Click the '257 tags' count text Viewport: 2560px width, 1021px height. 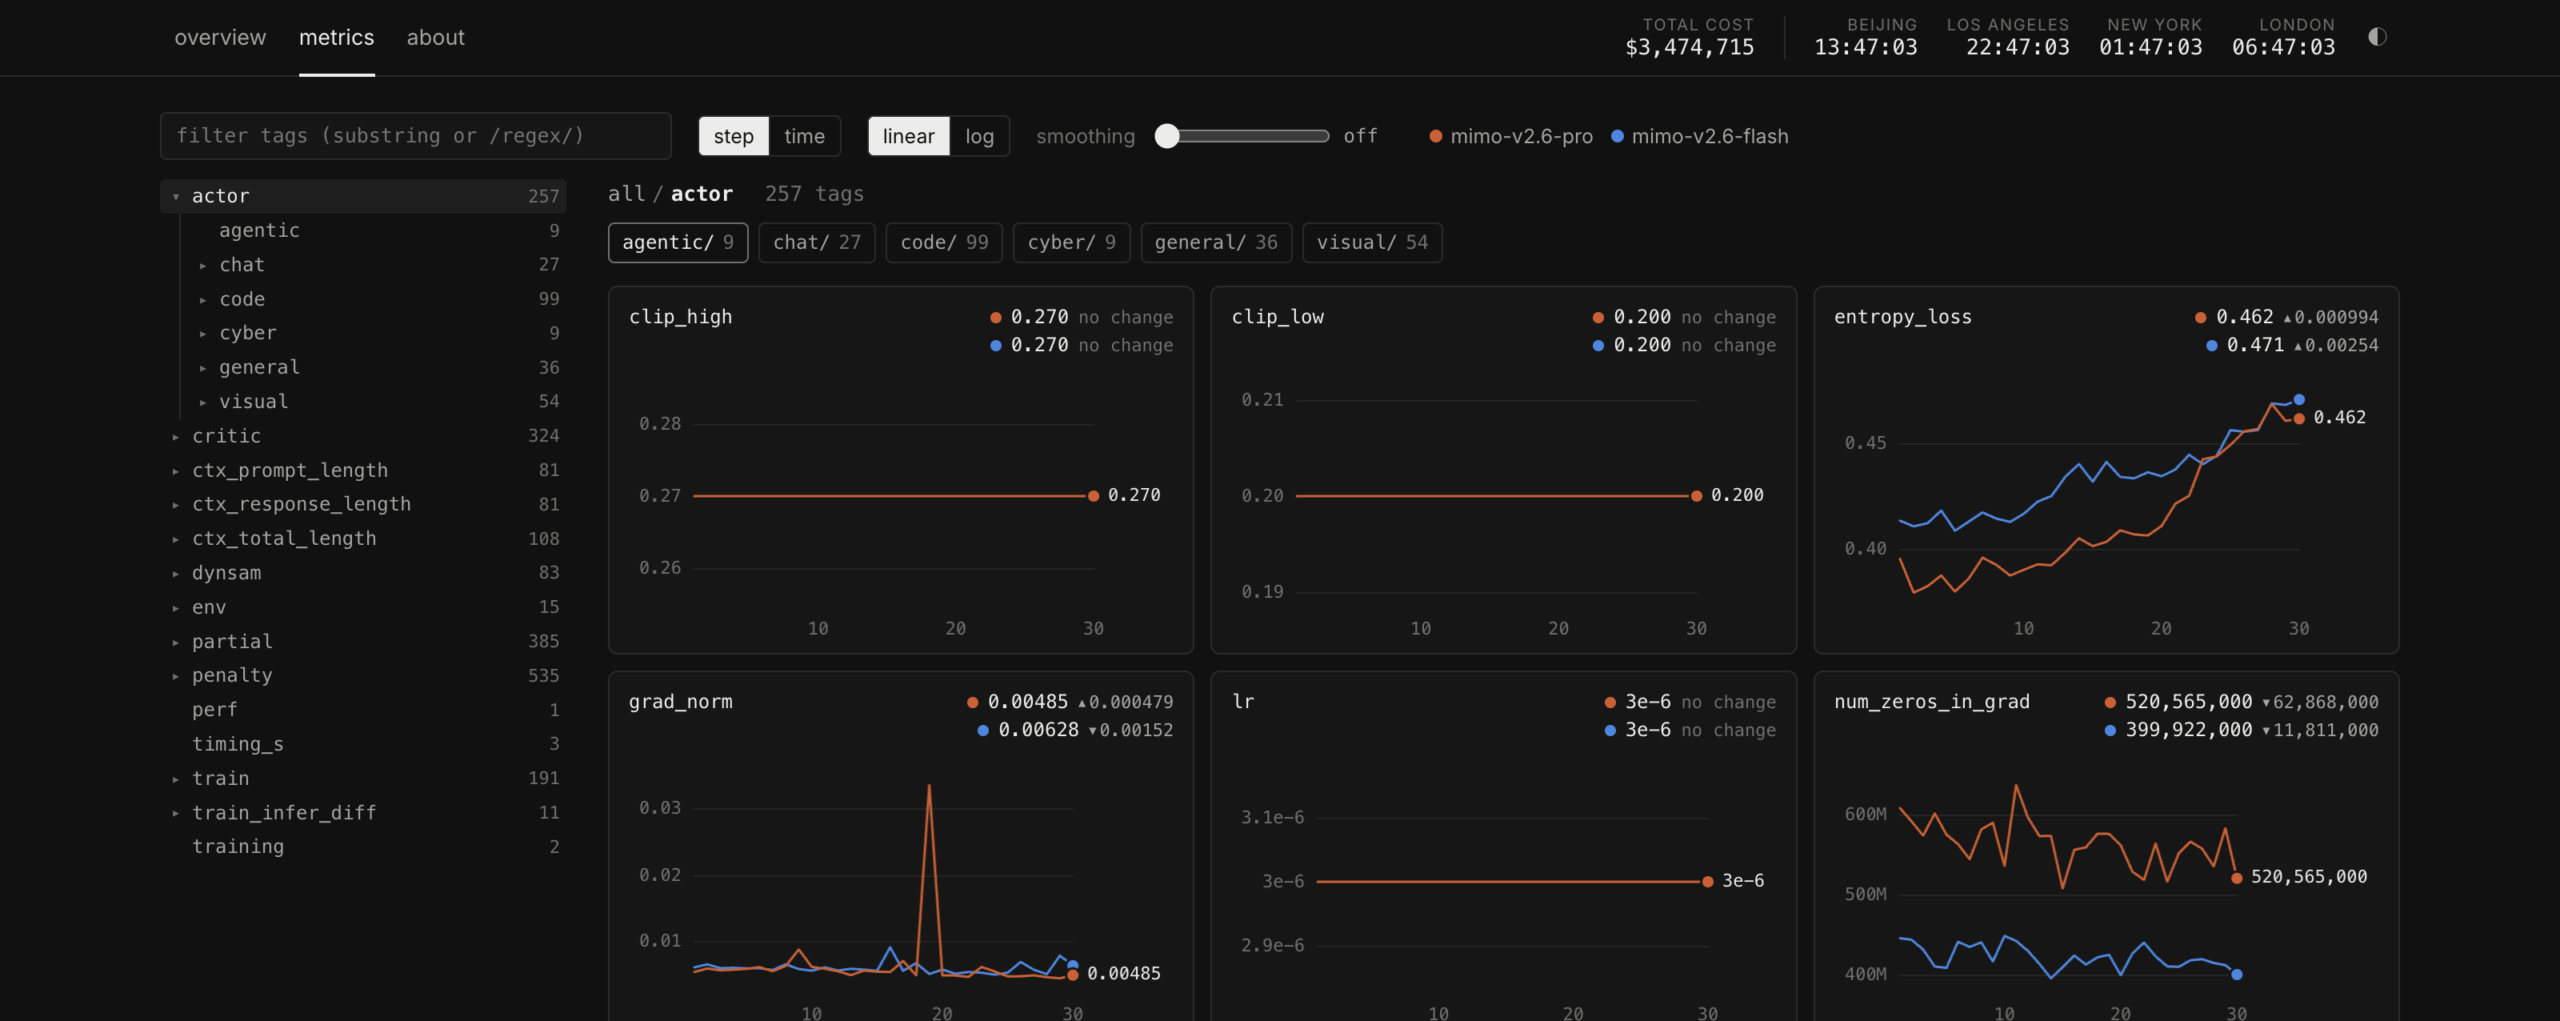tap(814, 194)
